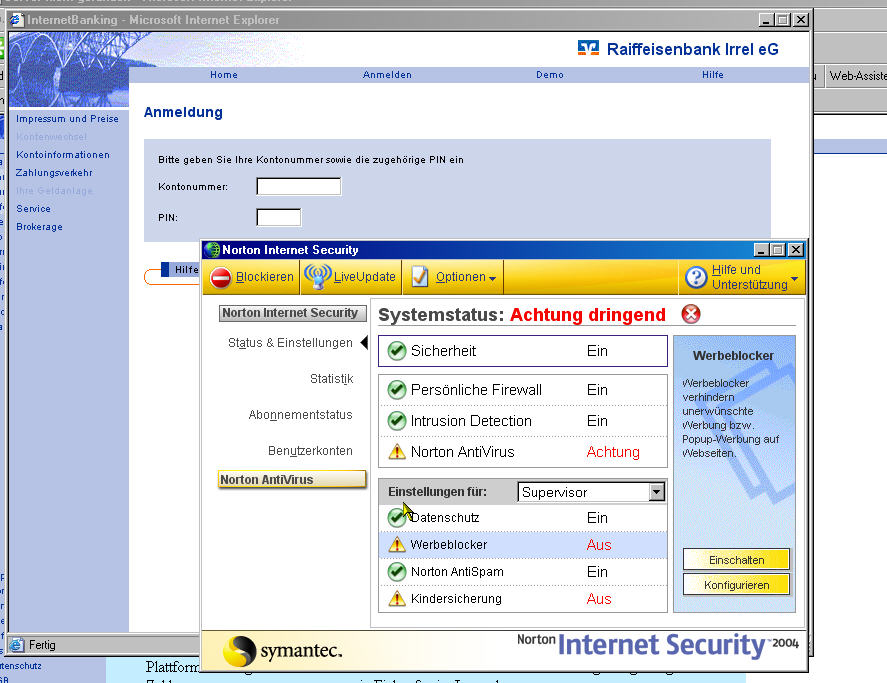Click Home in bank navigation bar

[224, 75]
